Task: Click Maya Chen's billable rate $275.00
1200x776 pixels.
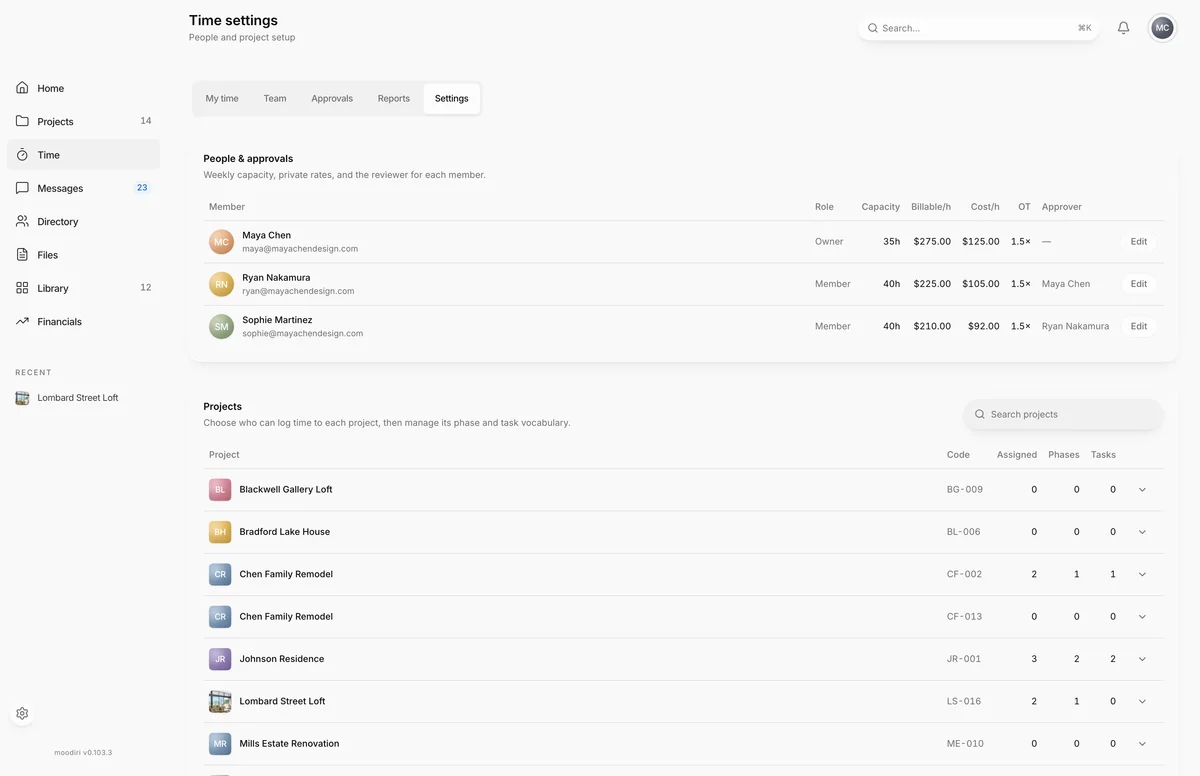Action: [932, 242]
